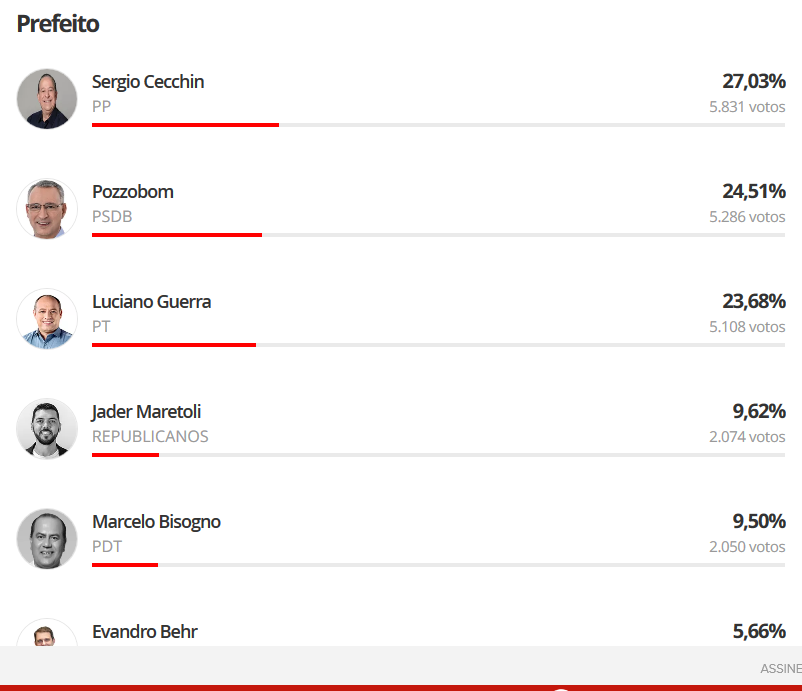
Task: Click the Prefeito section heading
Action: (58, 24)
